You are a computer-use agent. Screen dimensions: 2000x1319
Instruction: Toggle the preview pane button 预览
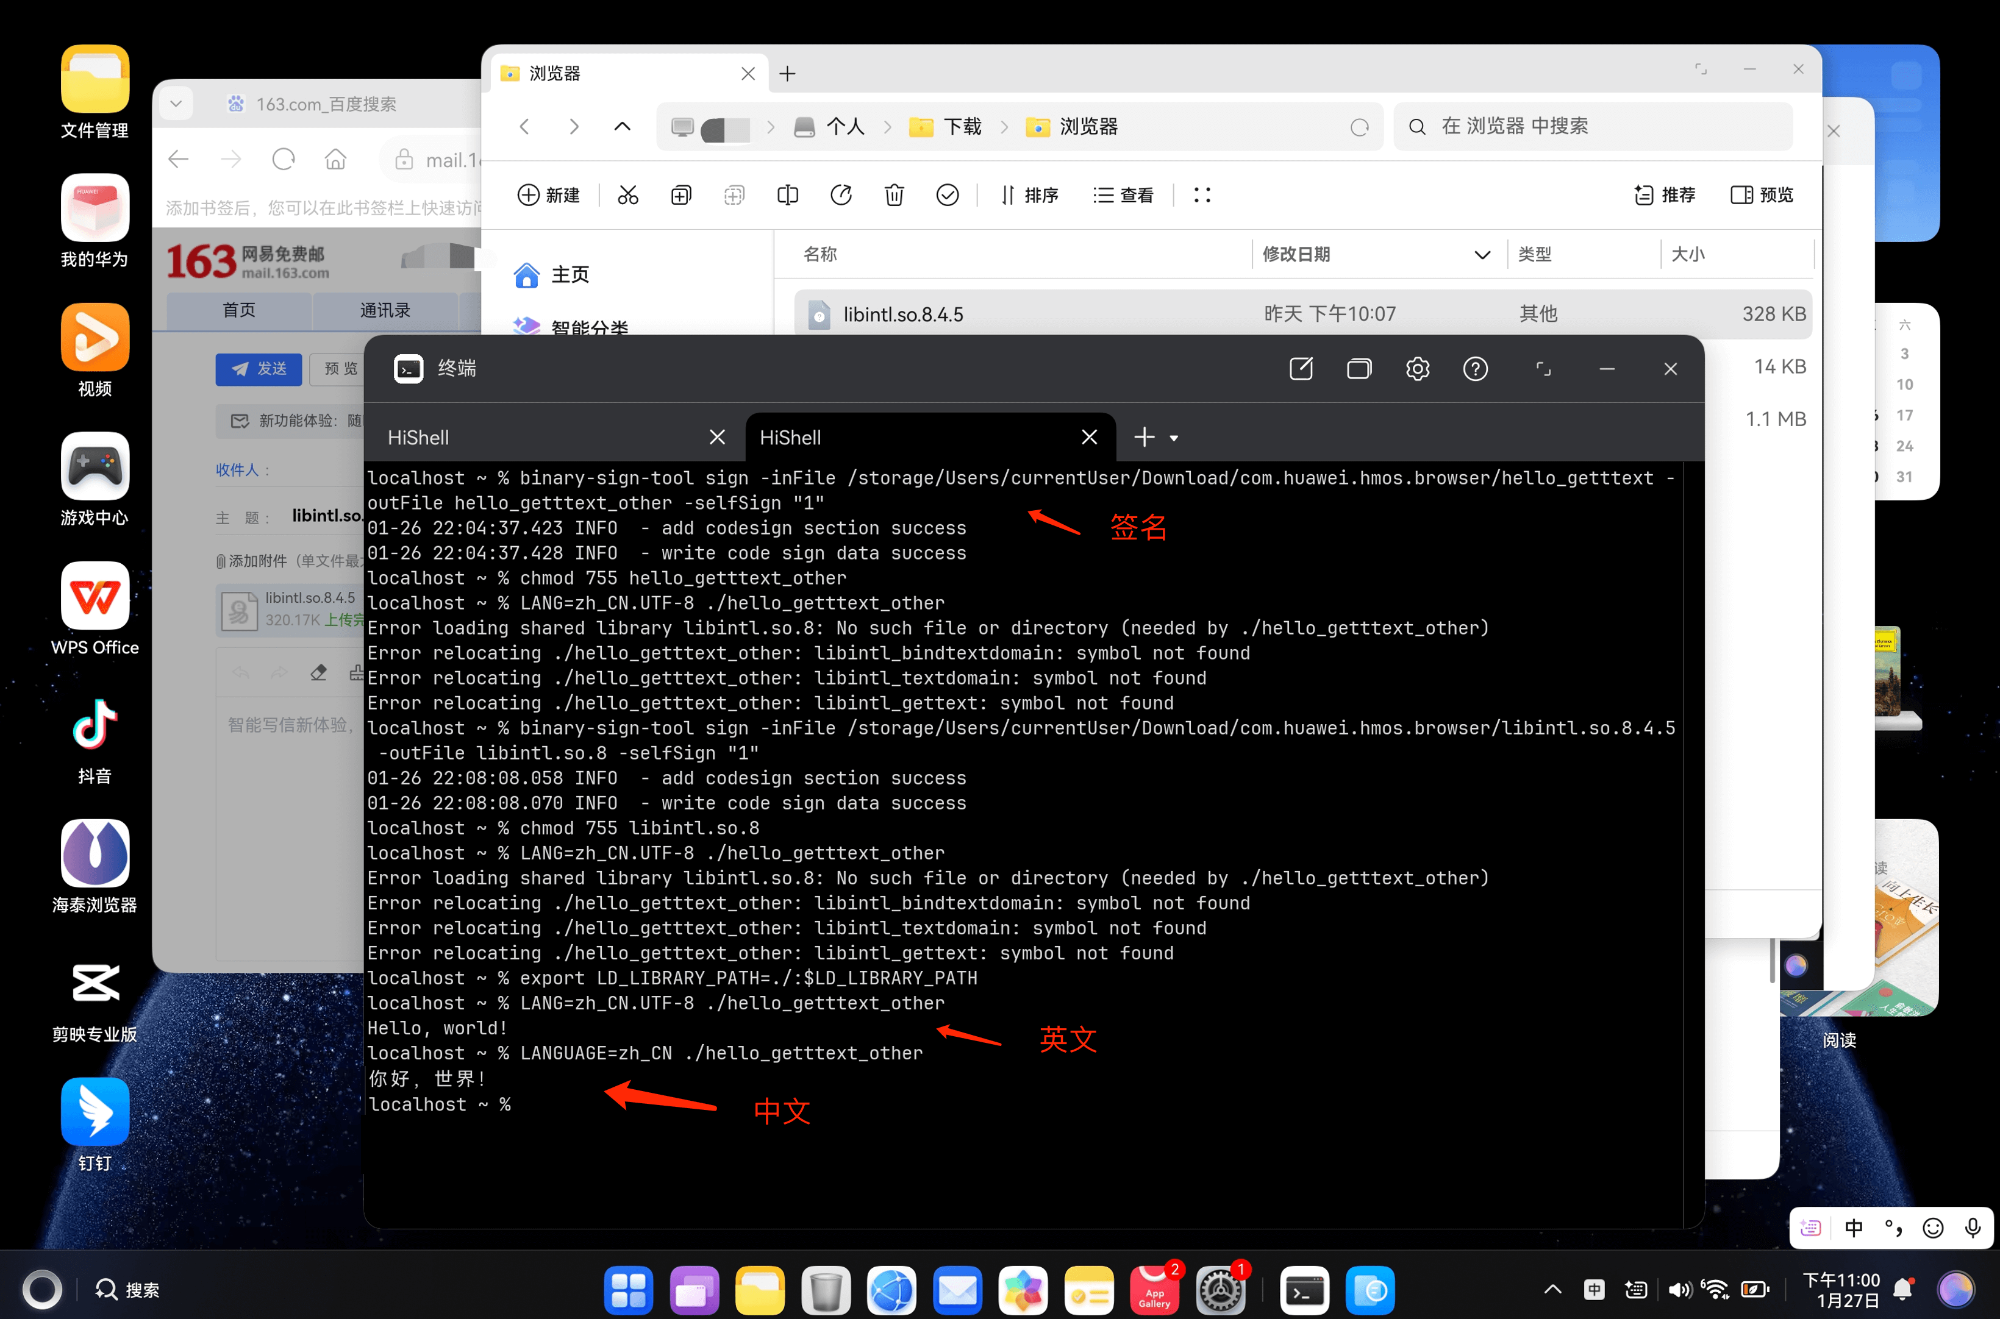(x=1762, y=195)
